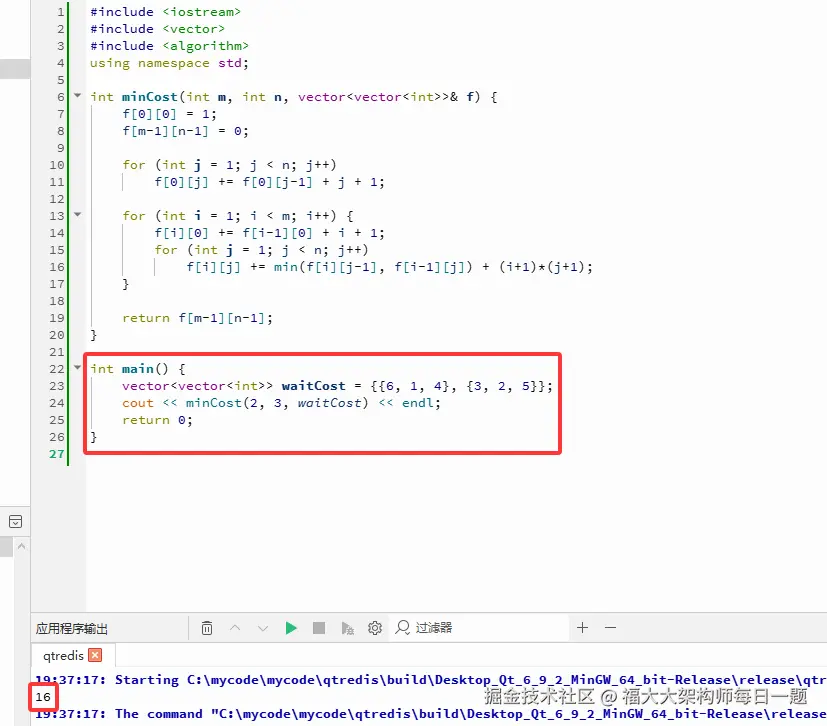The image size is (827, 726).
Task: Clear the application output with trash icon
Action: 207,628
